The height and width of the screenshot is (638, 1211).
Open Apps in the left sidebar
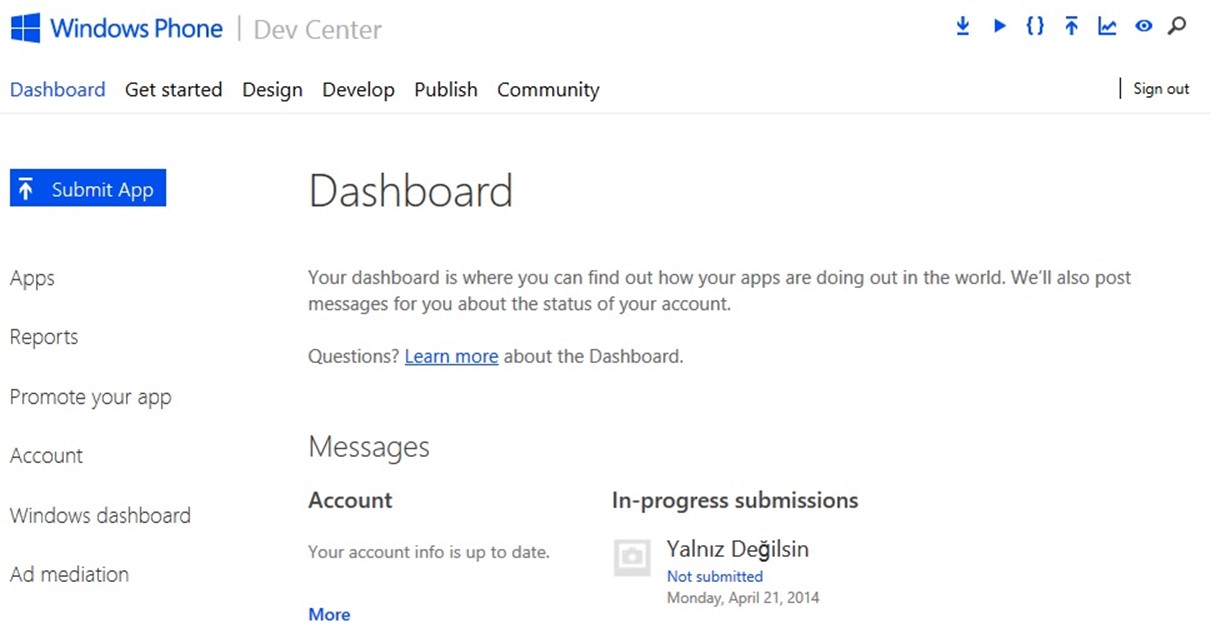(32, 279)
